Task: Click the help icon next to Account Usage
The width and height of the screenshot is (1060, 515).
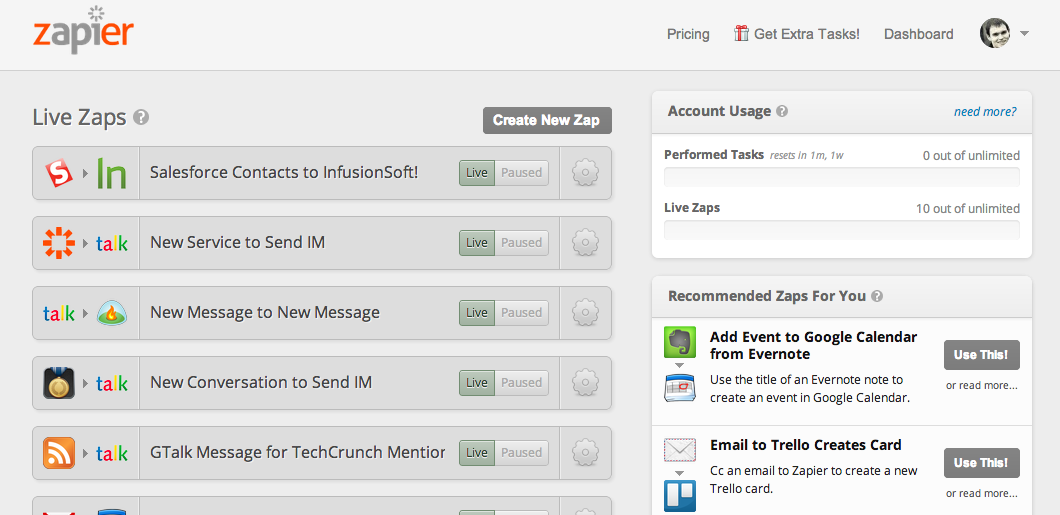Action: click(782, 112)
